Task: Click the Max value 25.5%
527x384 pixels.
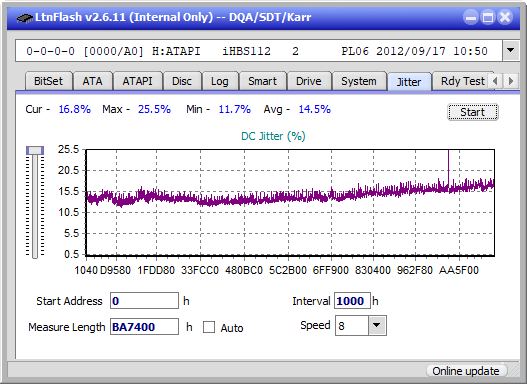Action: [x=154, y=109]
